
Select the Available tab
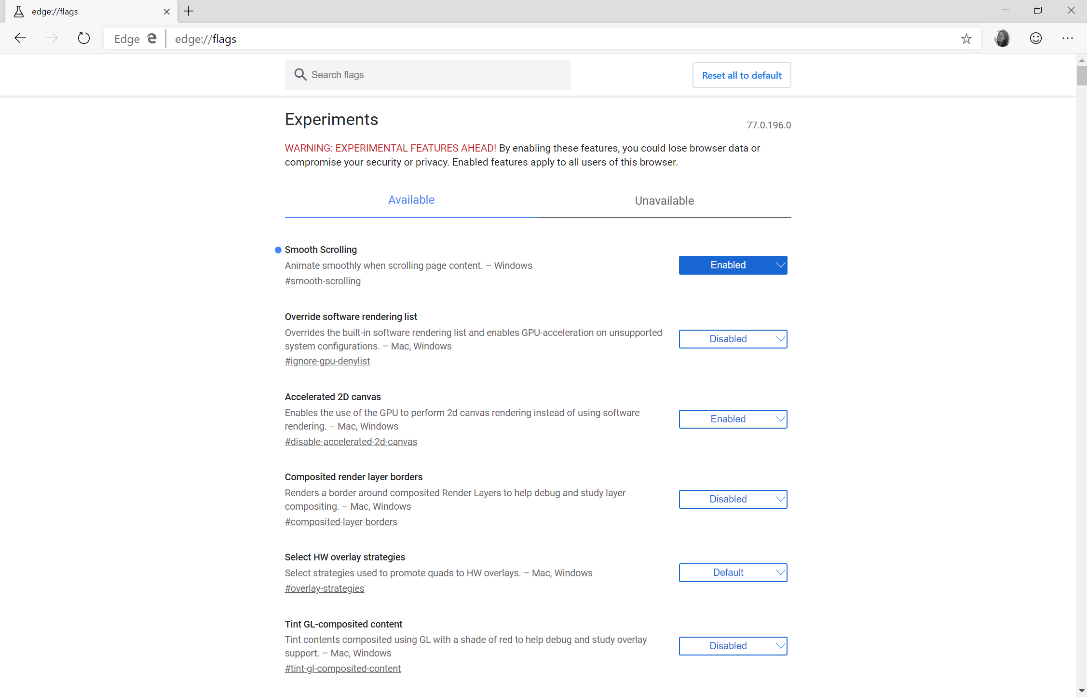pyautogui.click(x=411, y=200)
